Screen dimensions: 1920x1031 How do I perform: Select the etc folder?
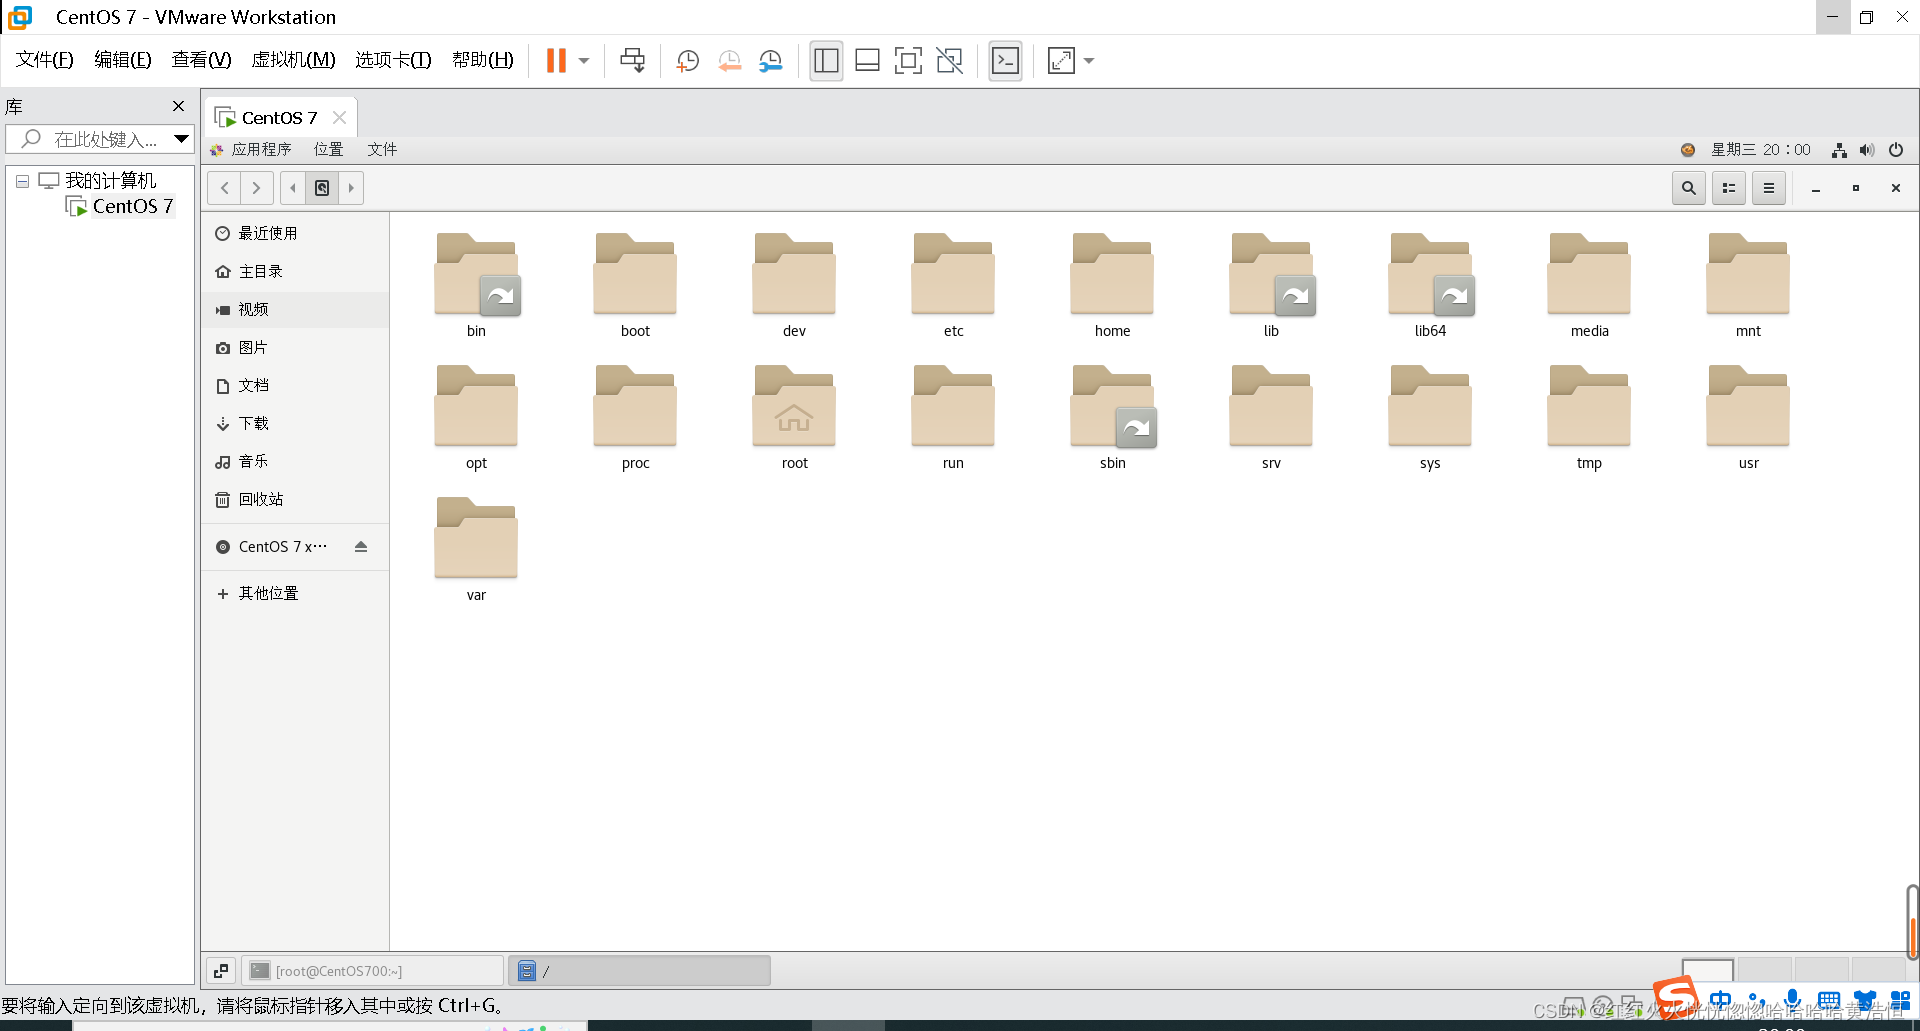pyautogui.click(x=953, y=286)
